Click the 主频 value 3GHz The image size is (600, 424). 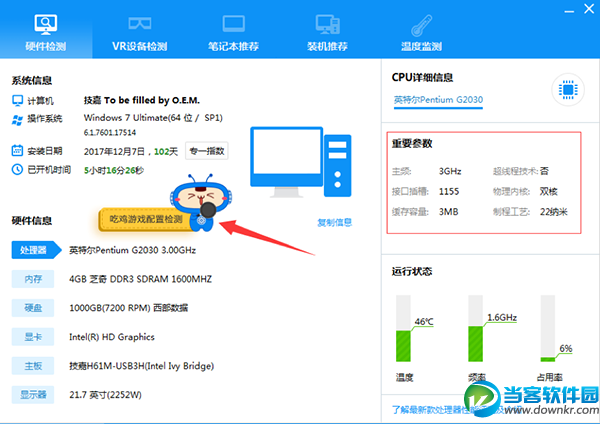[450, 171]
